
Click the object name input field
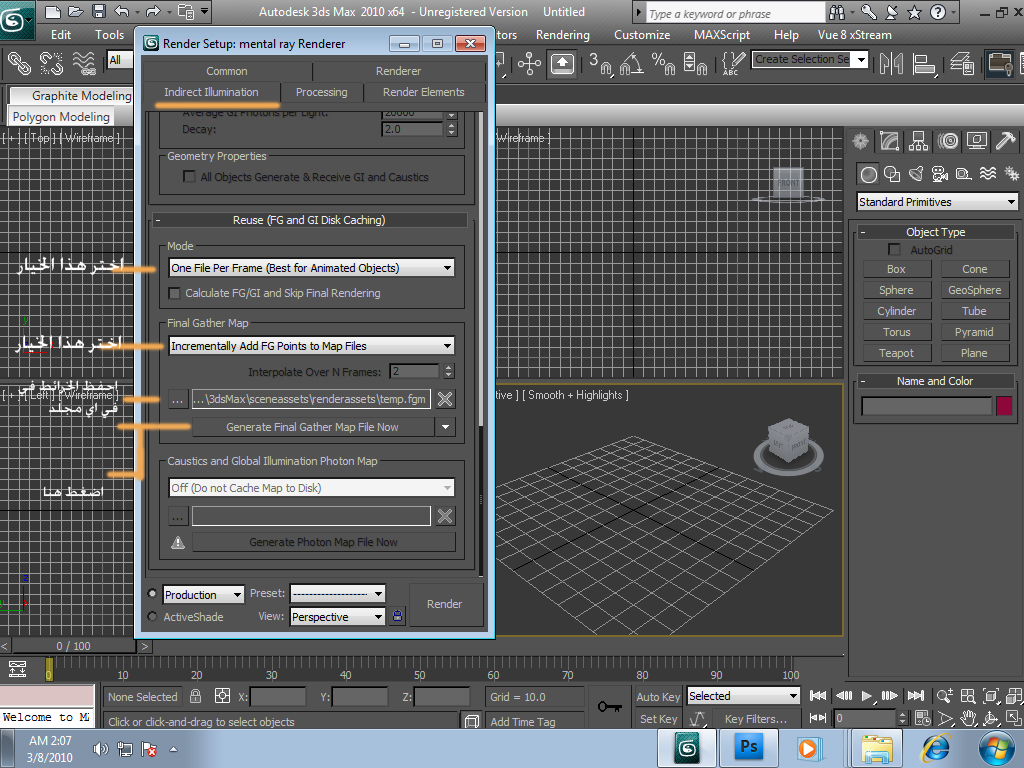click(x=926, y=406)
